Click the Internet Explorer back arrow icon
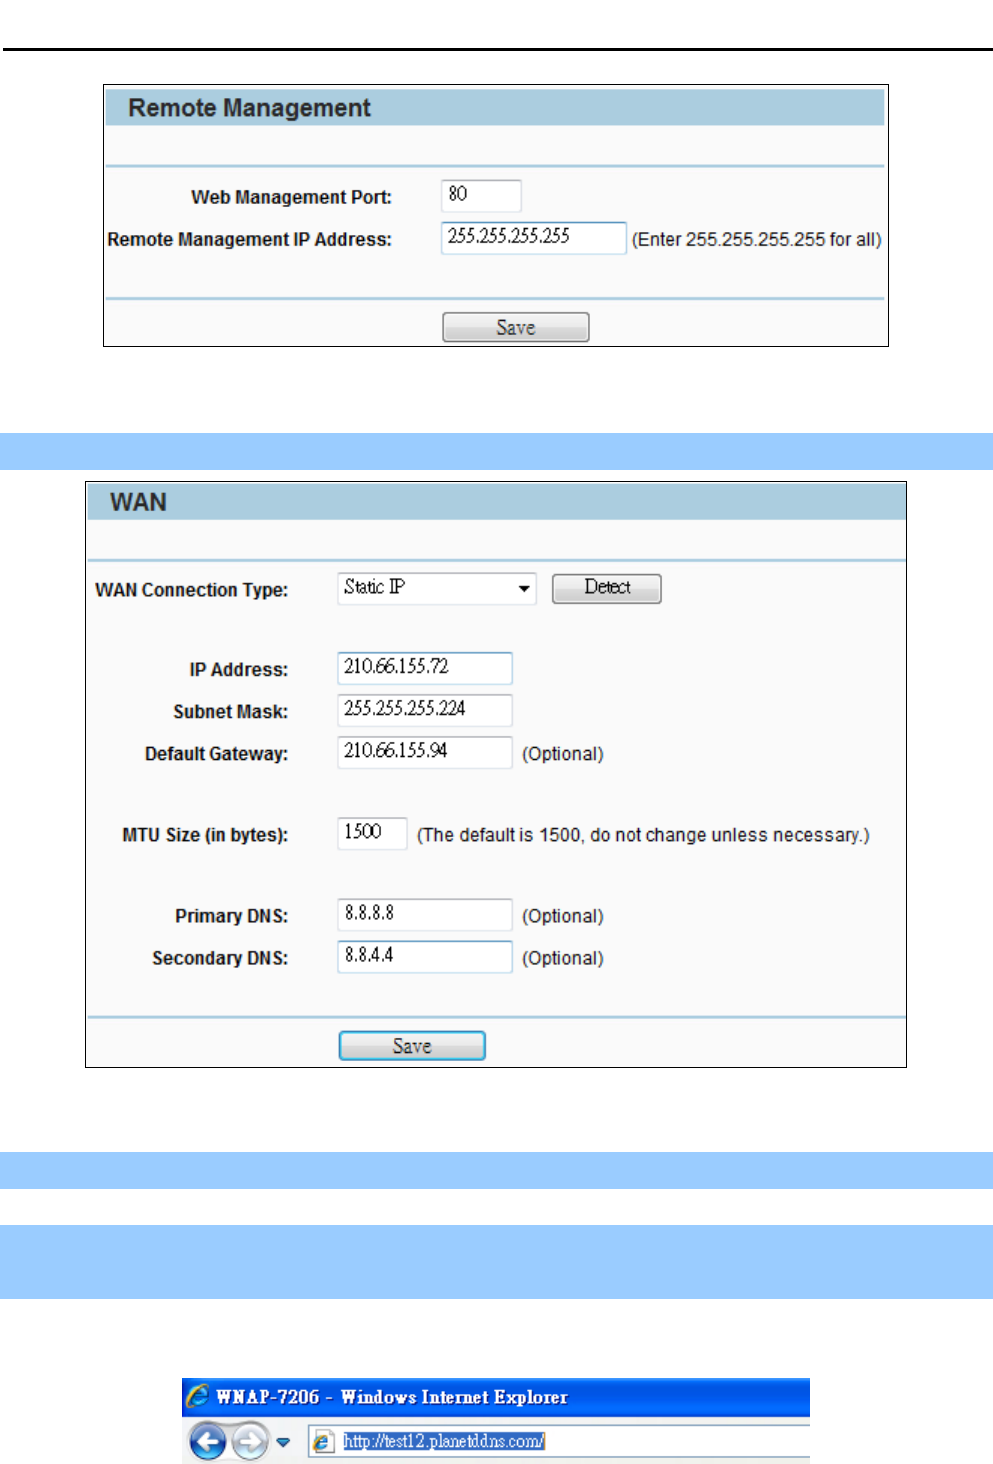Image resolution: width=993 pixels, height=1464 pixels. click(x=208, y=1441)
